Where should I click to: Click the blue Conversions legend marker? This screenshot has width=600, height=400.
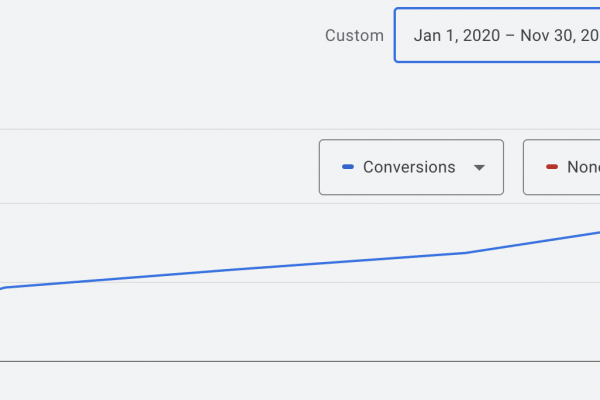tap(348, 168)
